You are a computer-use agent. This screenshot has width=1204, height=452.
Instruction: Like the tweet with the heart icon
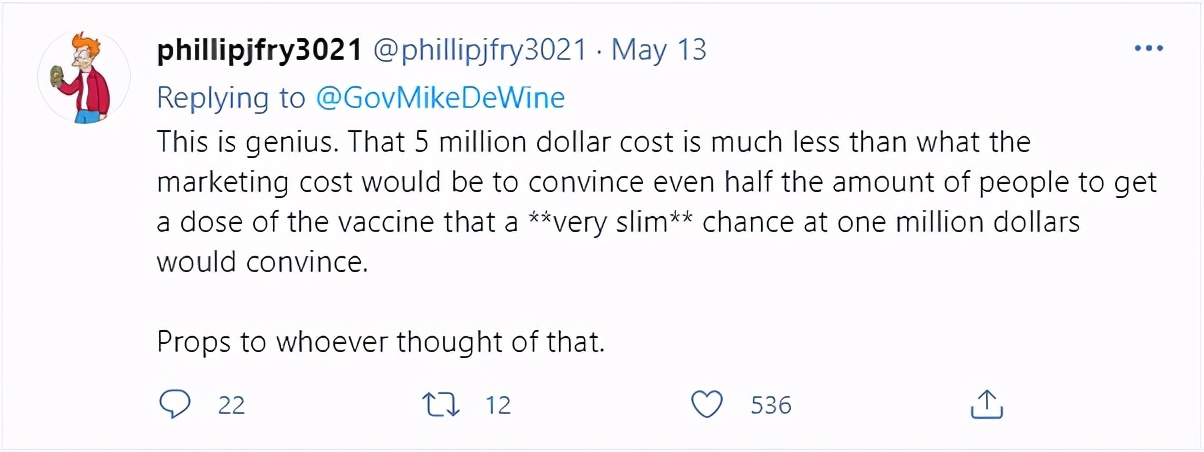pos(707,404)
